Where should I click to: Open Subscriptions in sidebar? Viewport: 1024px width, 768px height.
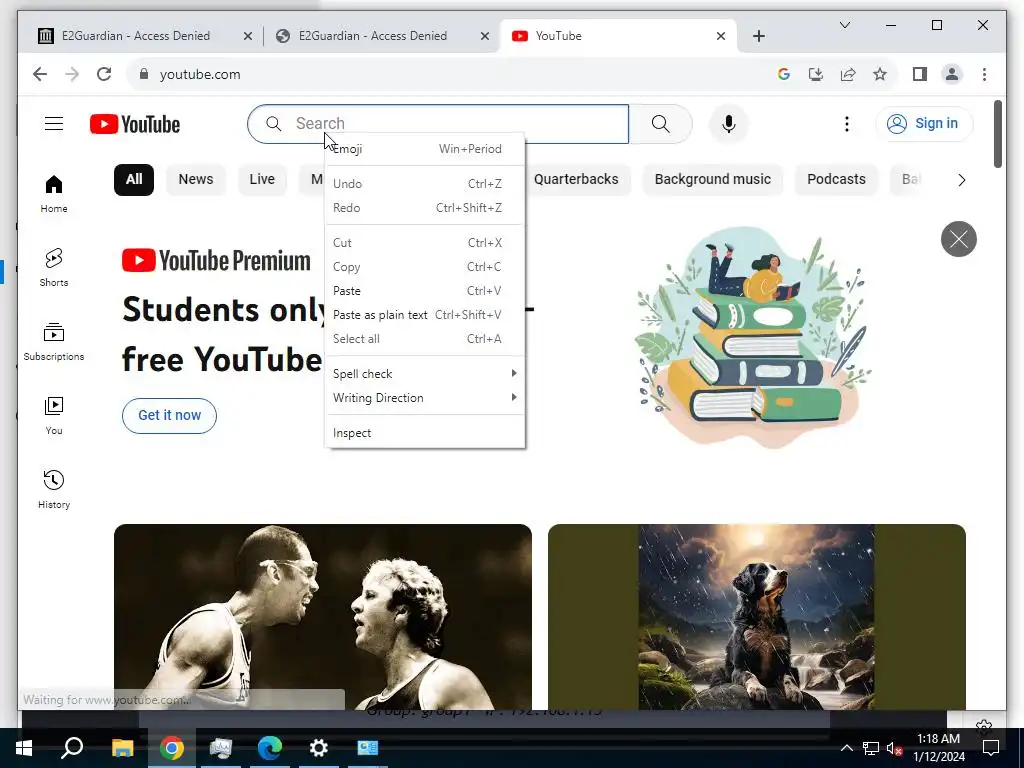54,342
